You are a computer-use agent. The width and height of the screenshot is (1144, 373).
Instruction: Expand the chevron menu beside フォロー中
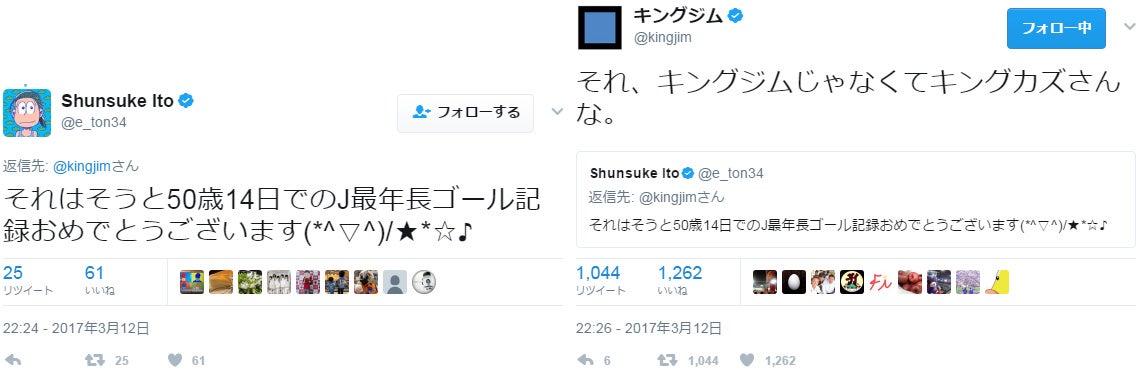coord(1129,27)
